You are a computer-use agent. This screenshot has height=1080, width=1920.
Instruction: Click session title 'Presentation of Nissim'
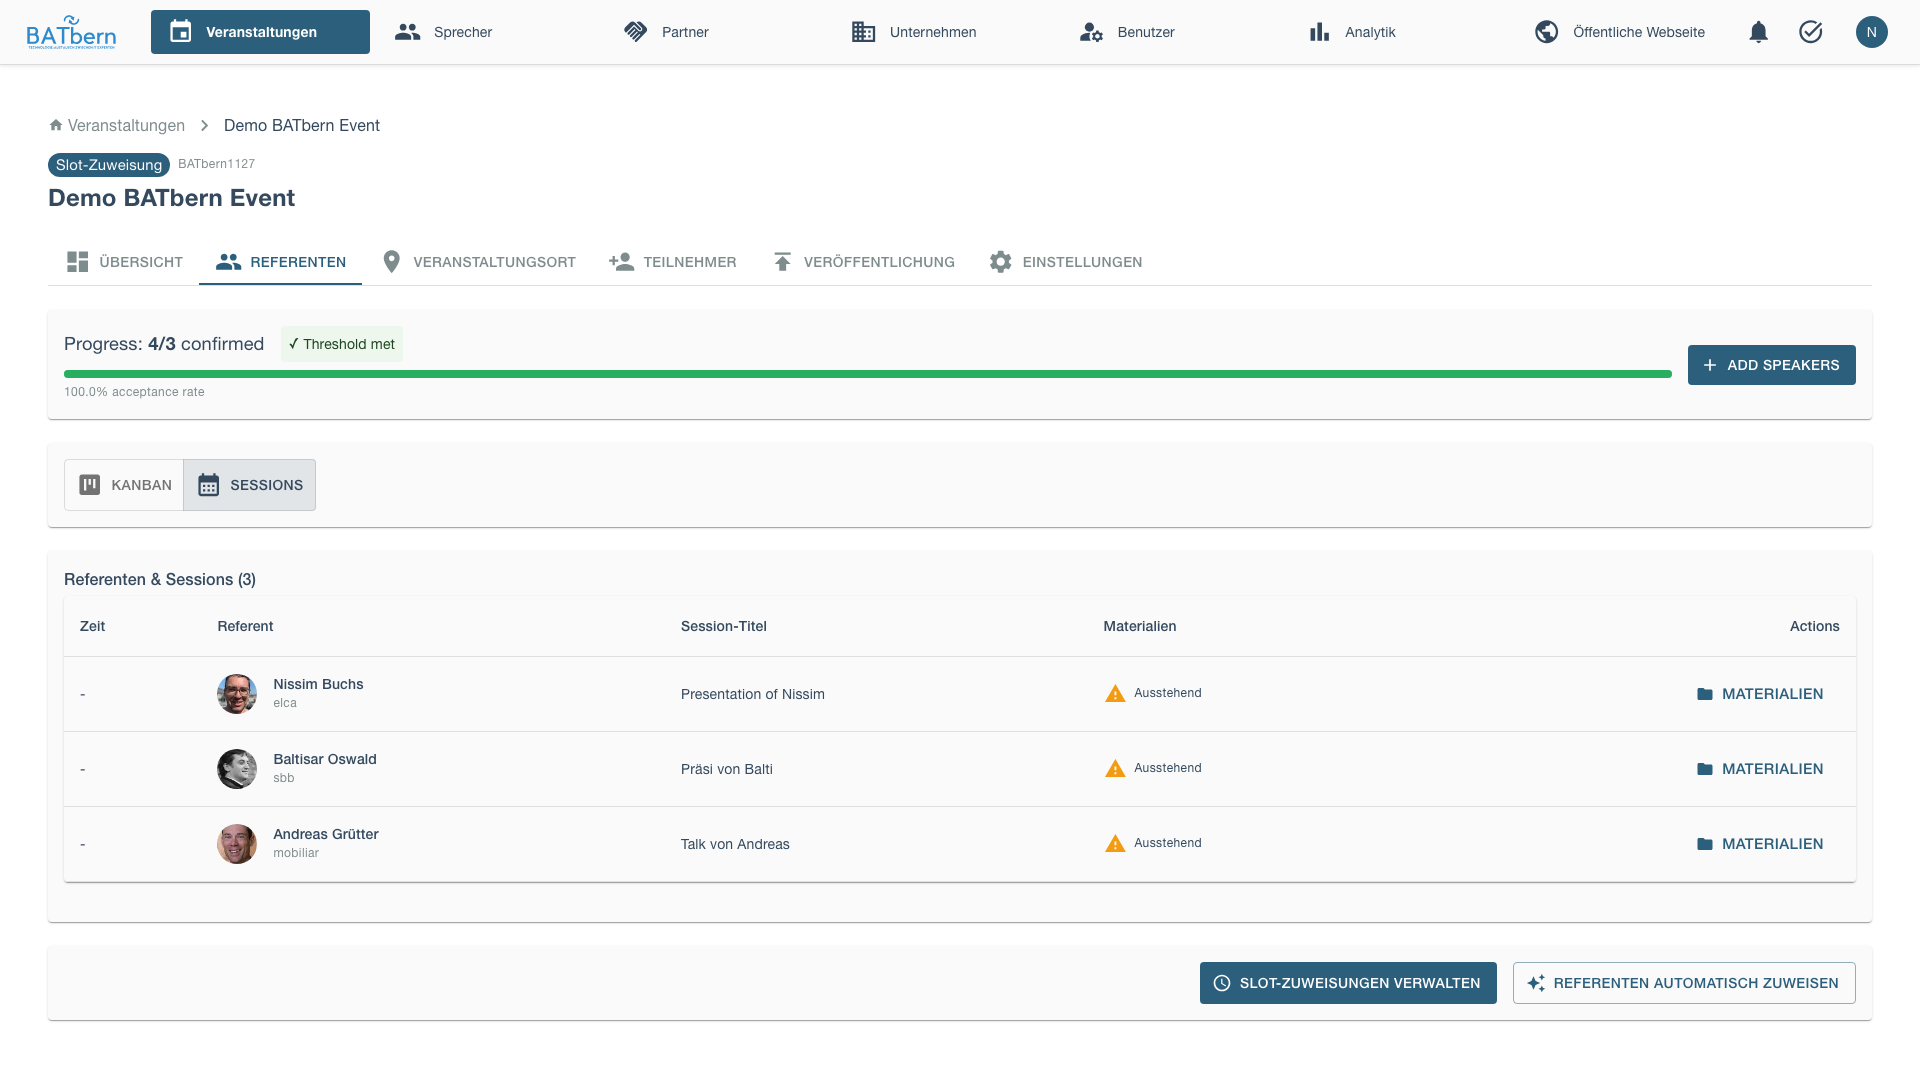[x=753, y=694]
